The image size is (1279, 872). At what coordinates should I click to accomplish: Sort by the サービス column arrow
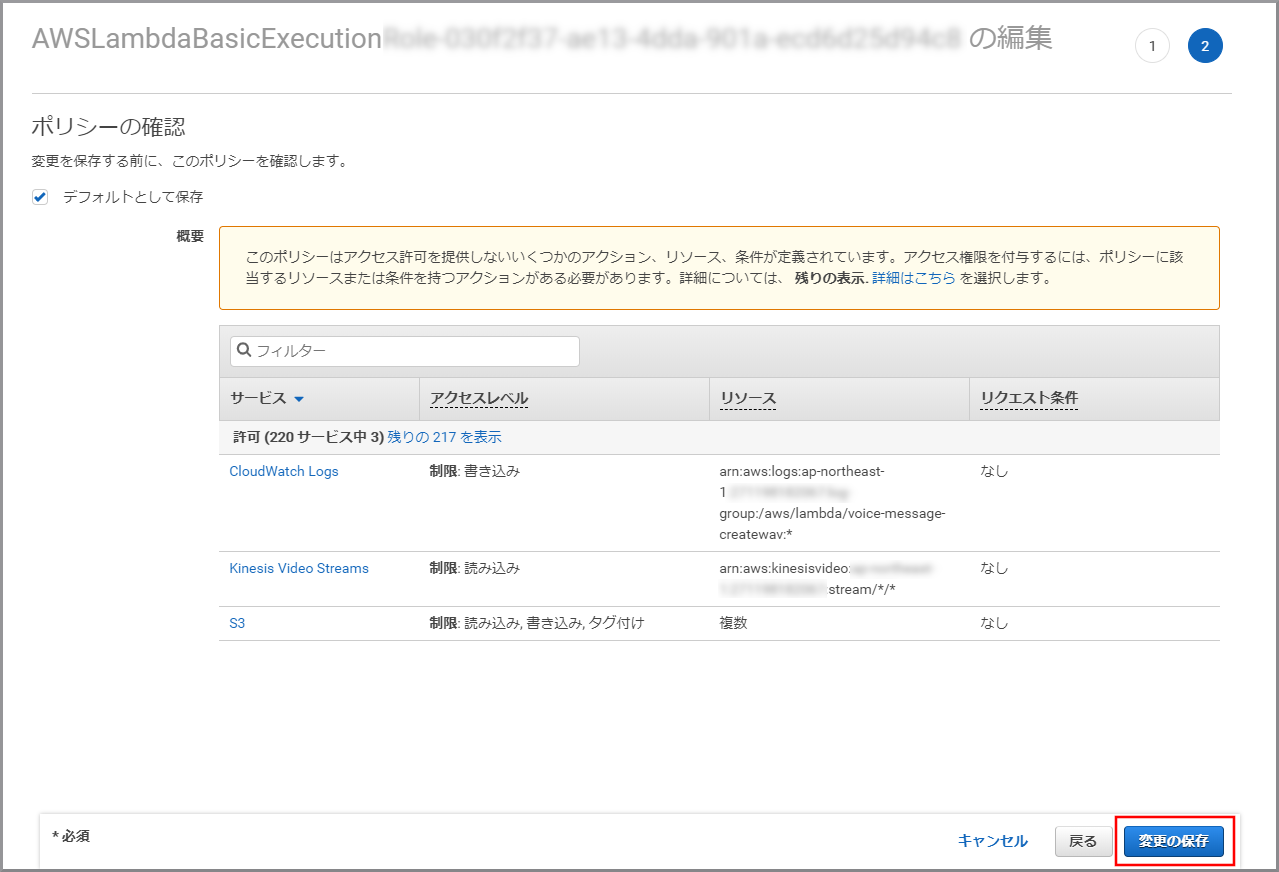click(x=298, y=399)
